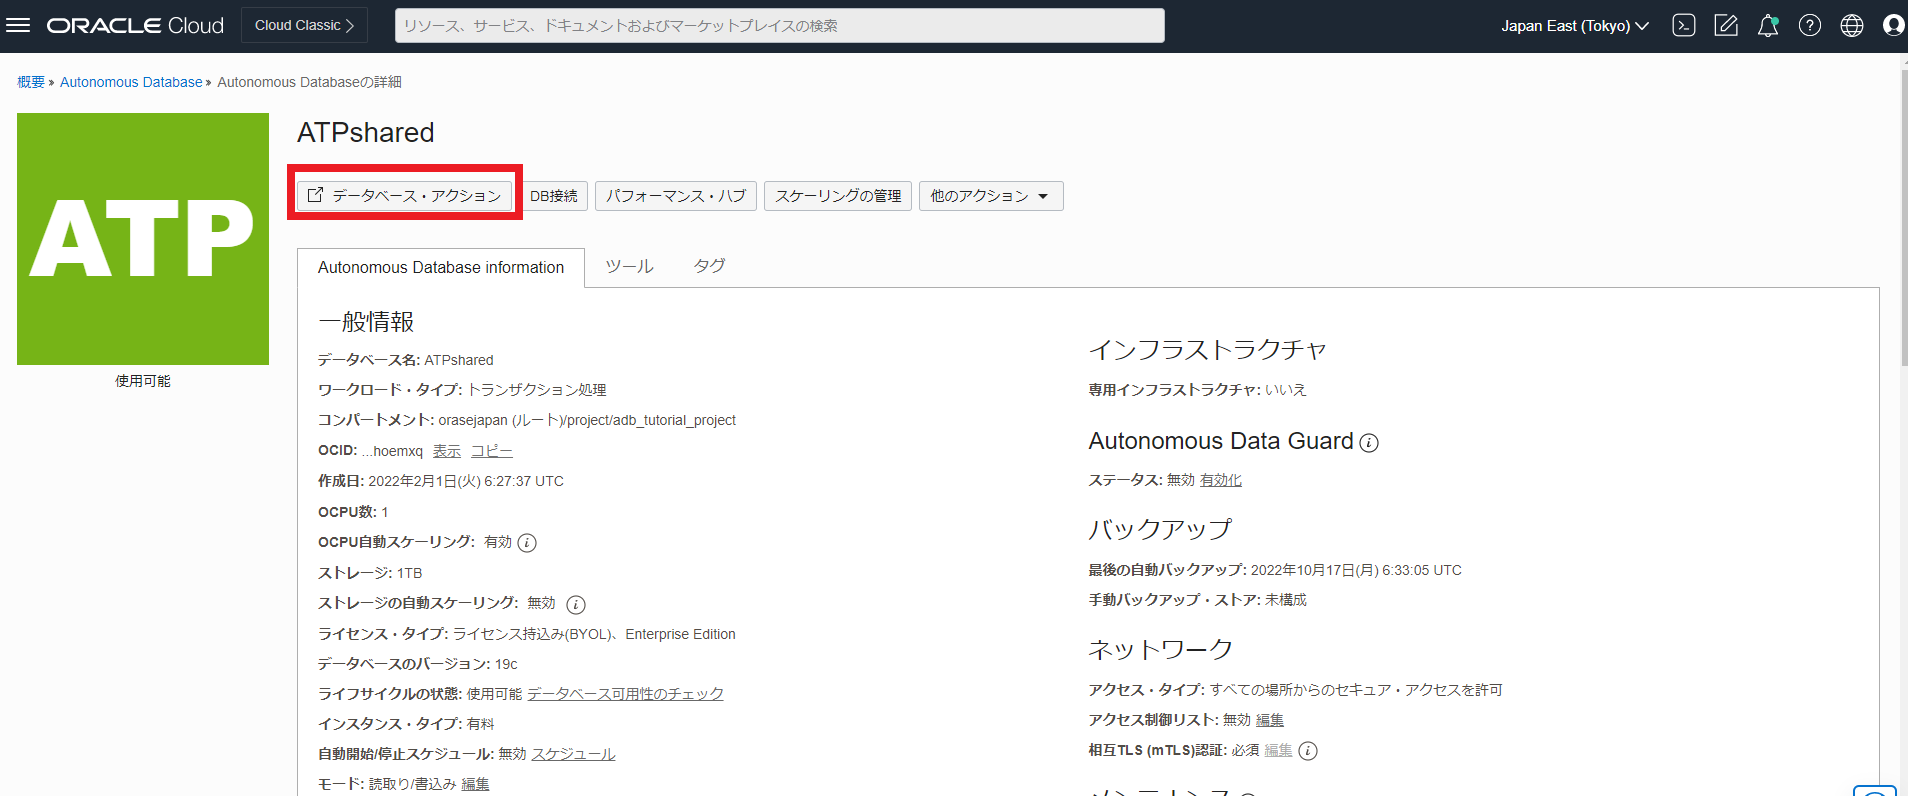Click info icon beside Autonomous Data Guard

[1369, 443]
